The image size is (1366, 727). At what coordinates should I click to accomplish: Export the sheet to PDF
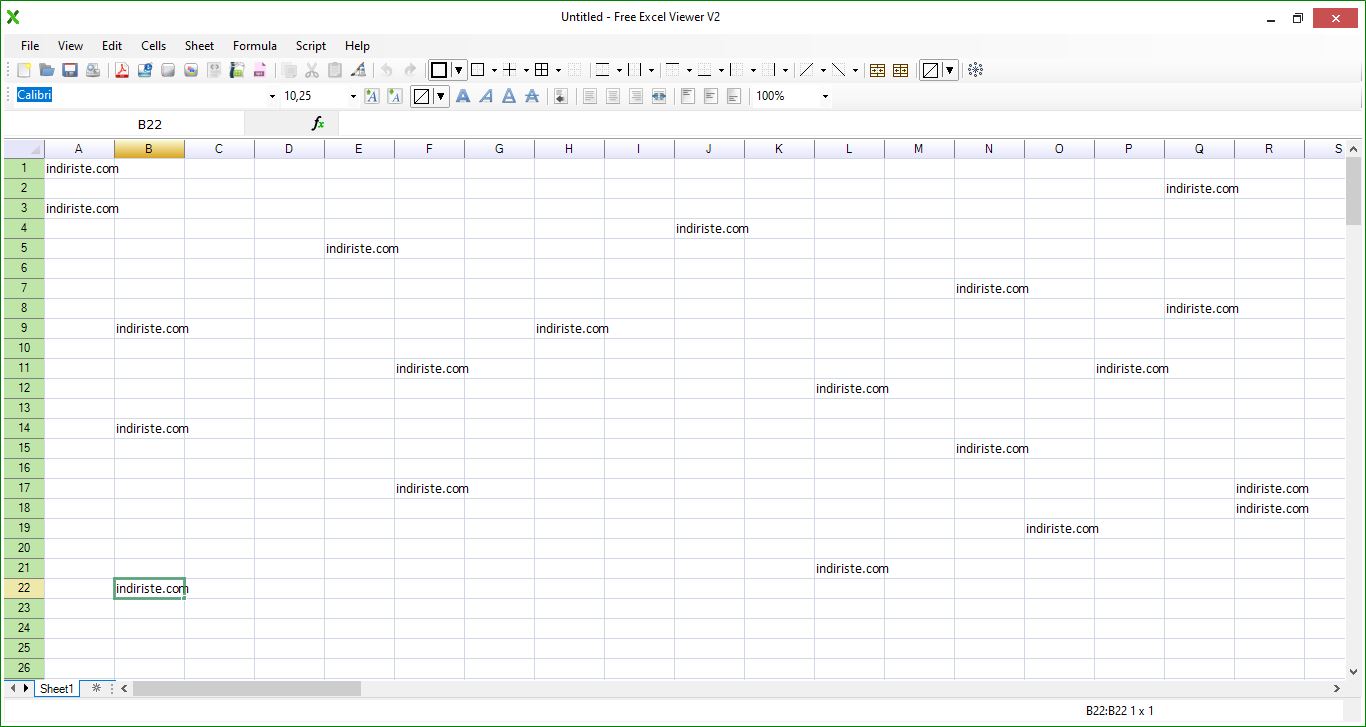coord(122,70)
